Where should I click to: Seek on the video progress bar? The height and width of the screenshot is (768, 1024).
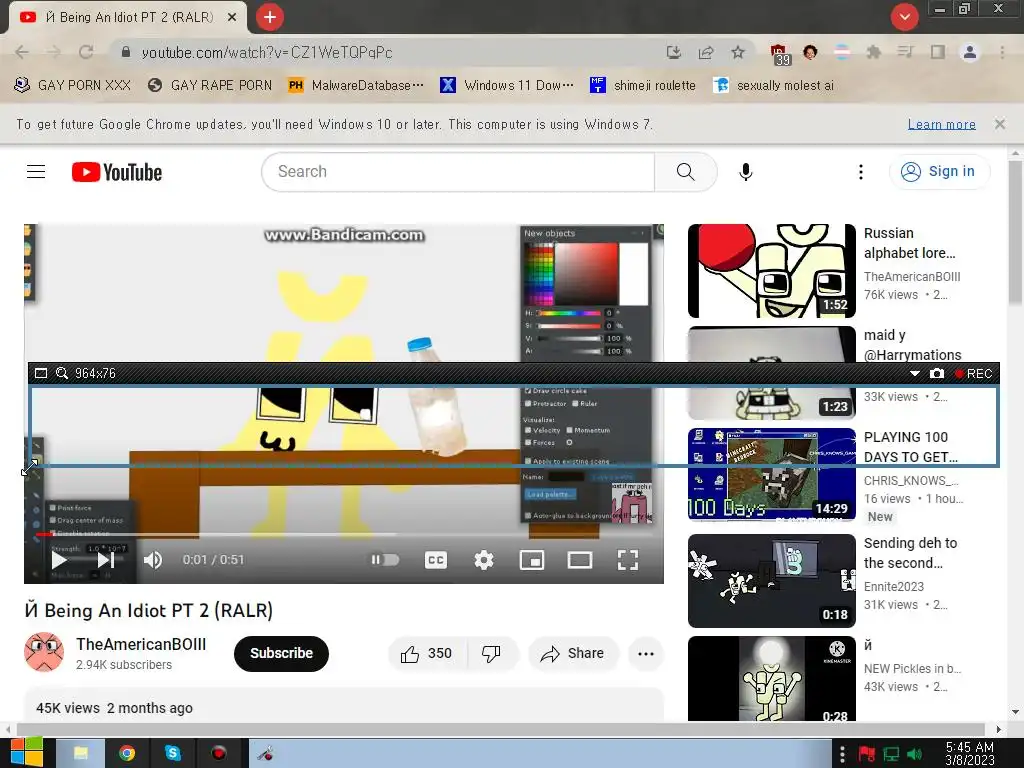344,534
